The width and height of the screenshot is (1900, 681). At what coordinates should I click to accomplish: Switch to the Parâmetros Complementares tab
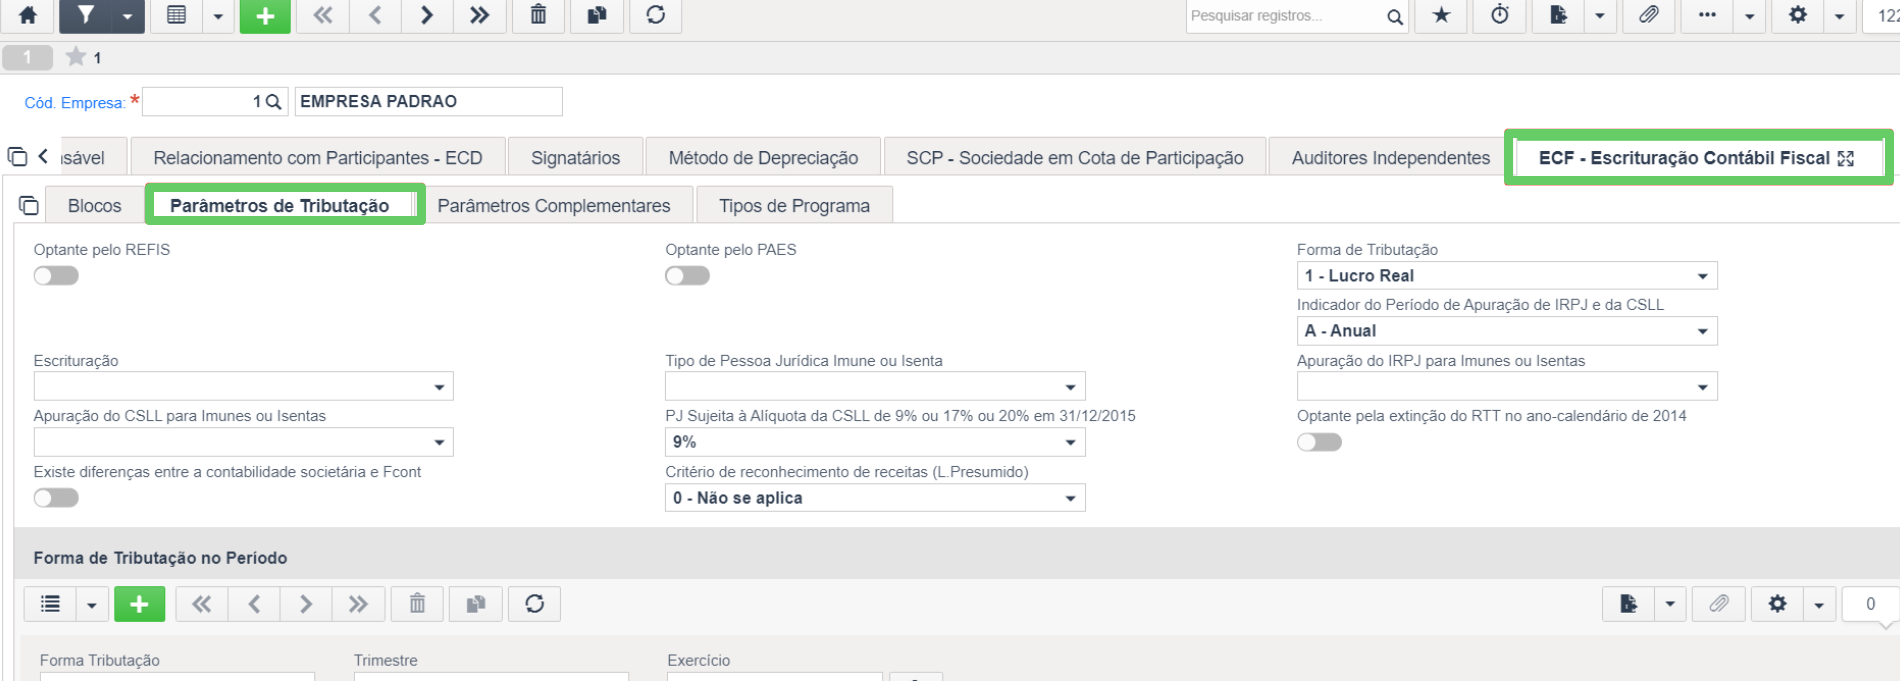coord(554,206)
